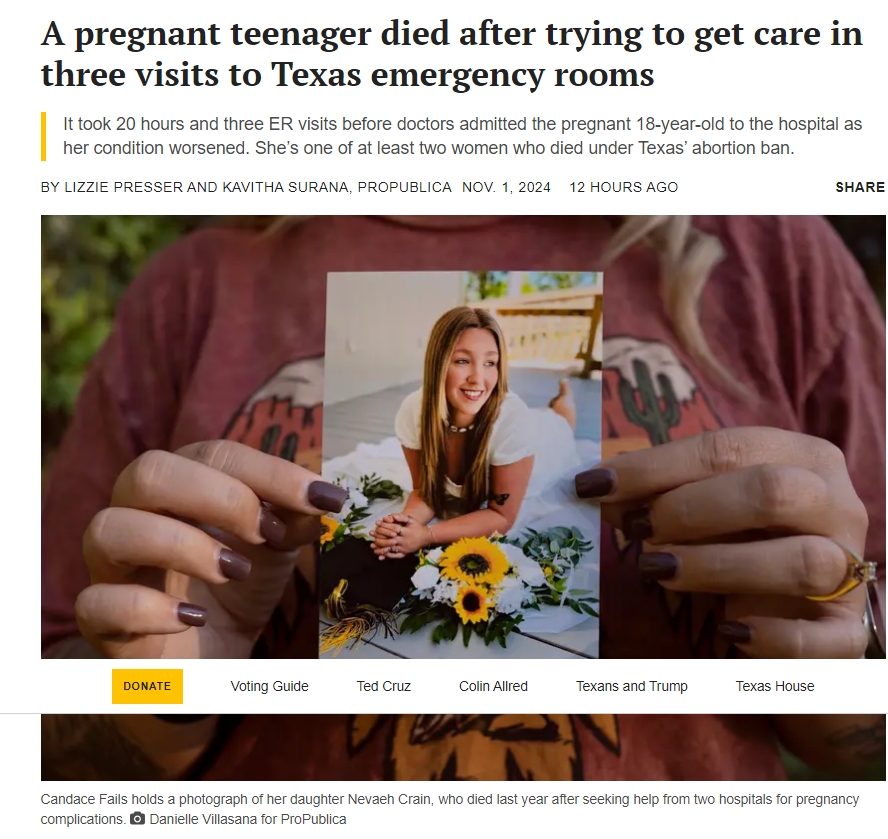Screen dimensions: 888x839
Task: Click author name Lizzie Presser
Action: pyautogui.click(x=123, y=187)
